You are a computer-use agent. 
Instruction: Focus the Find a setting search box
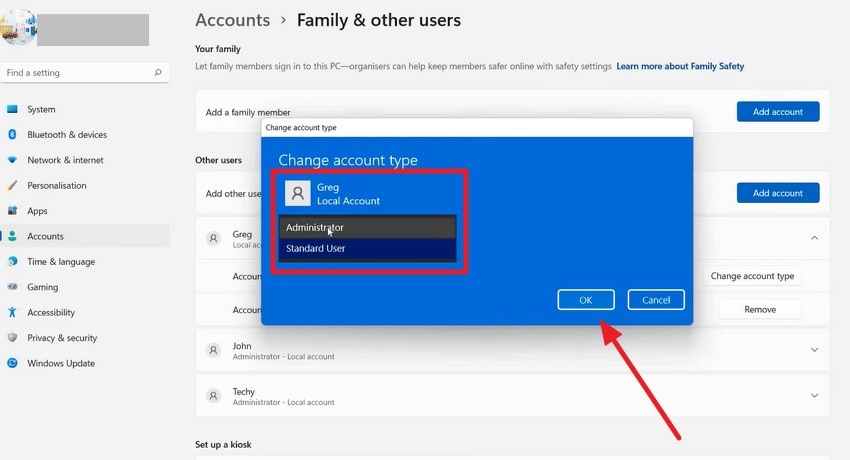85,73
